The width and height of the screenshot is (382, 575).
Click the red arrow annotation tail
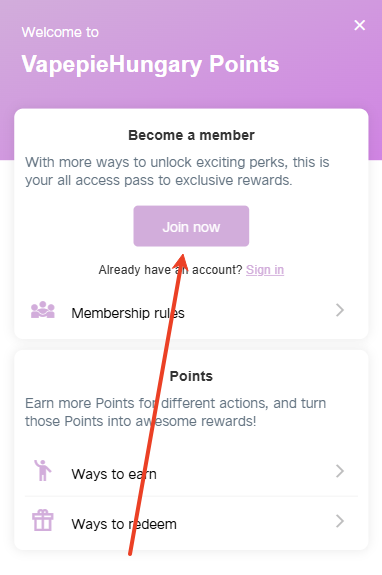click(x=131, y=552)
